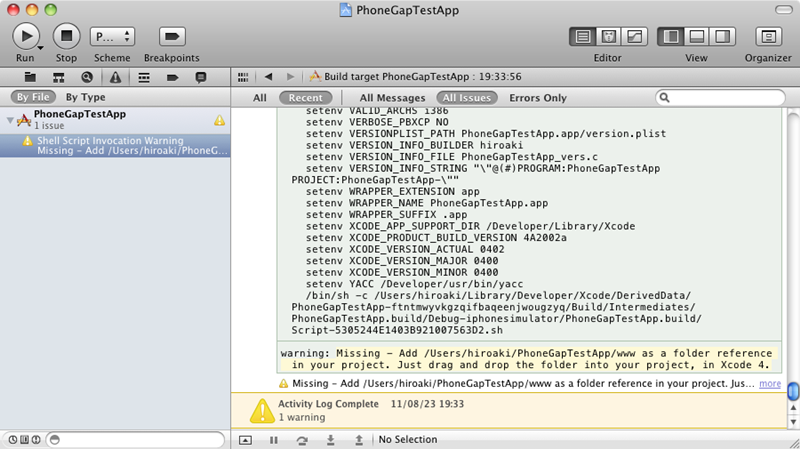Viewport: 800px width, 449px height.
Task: Click the Activity Log Complete warning icon
Action: (262, 410)
